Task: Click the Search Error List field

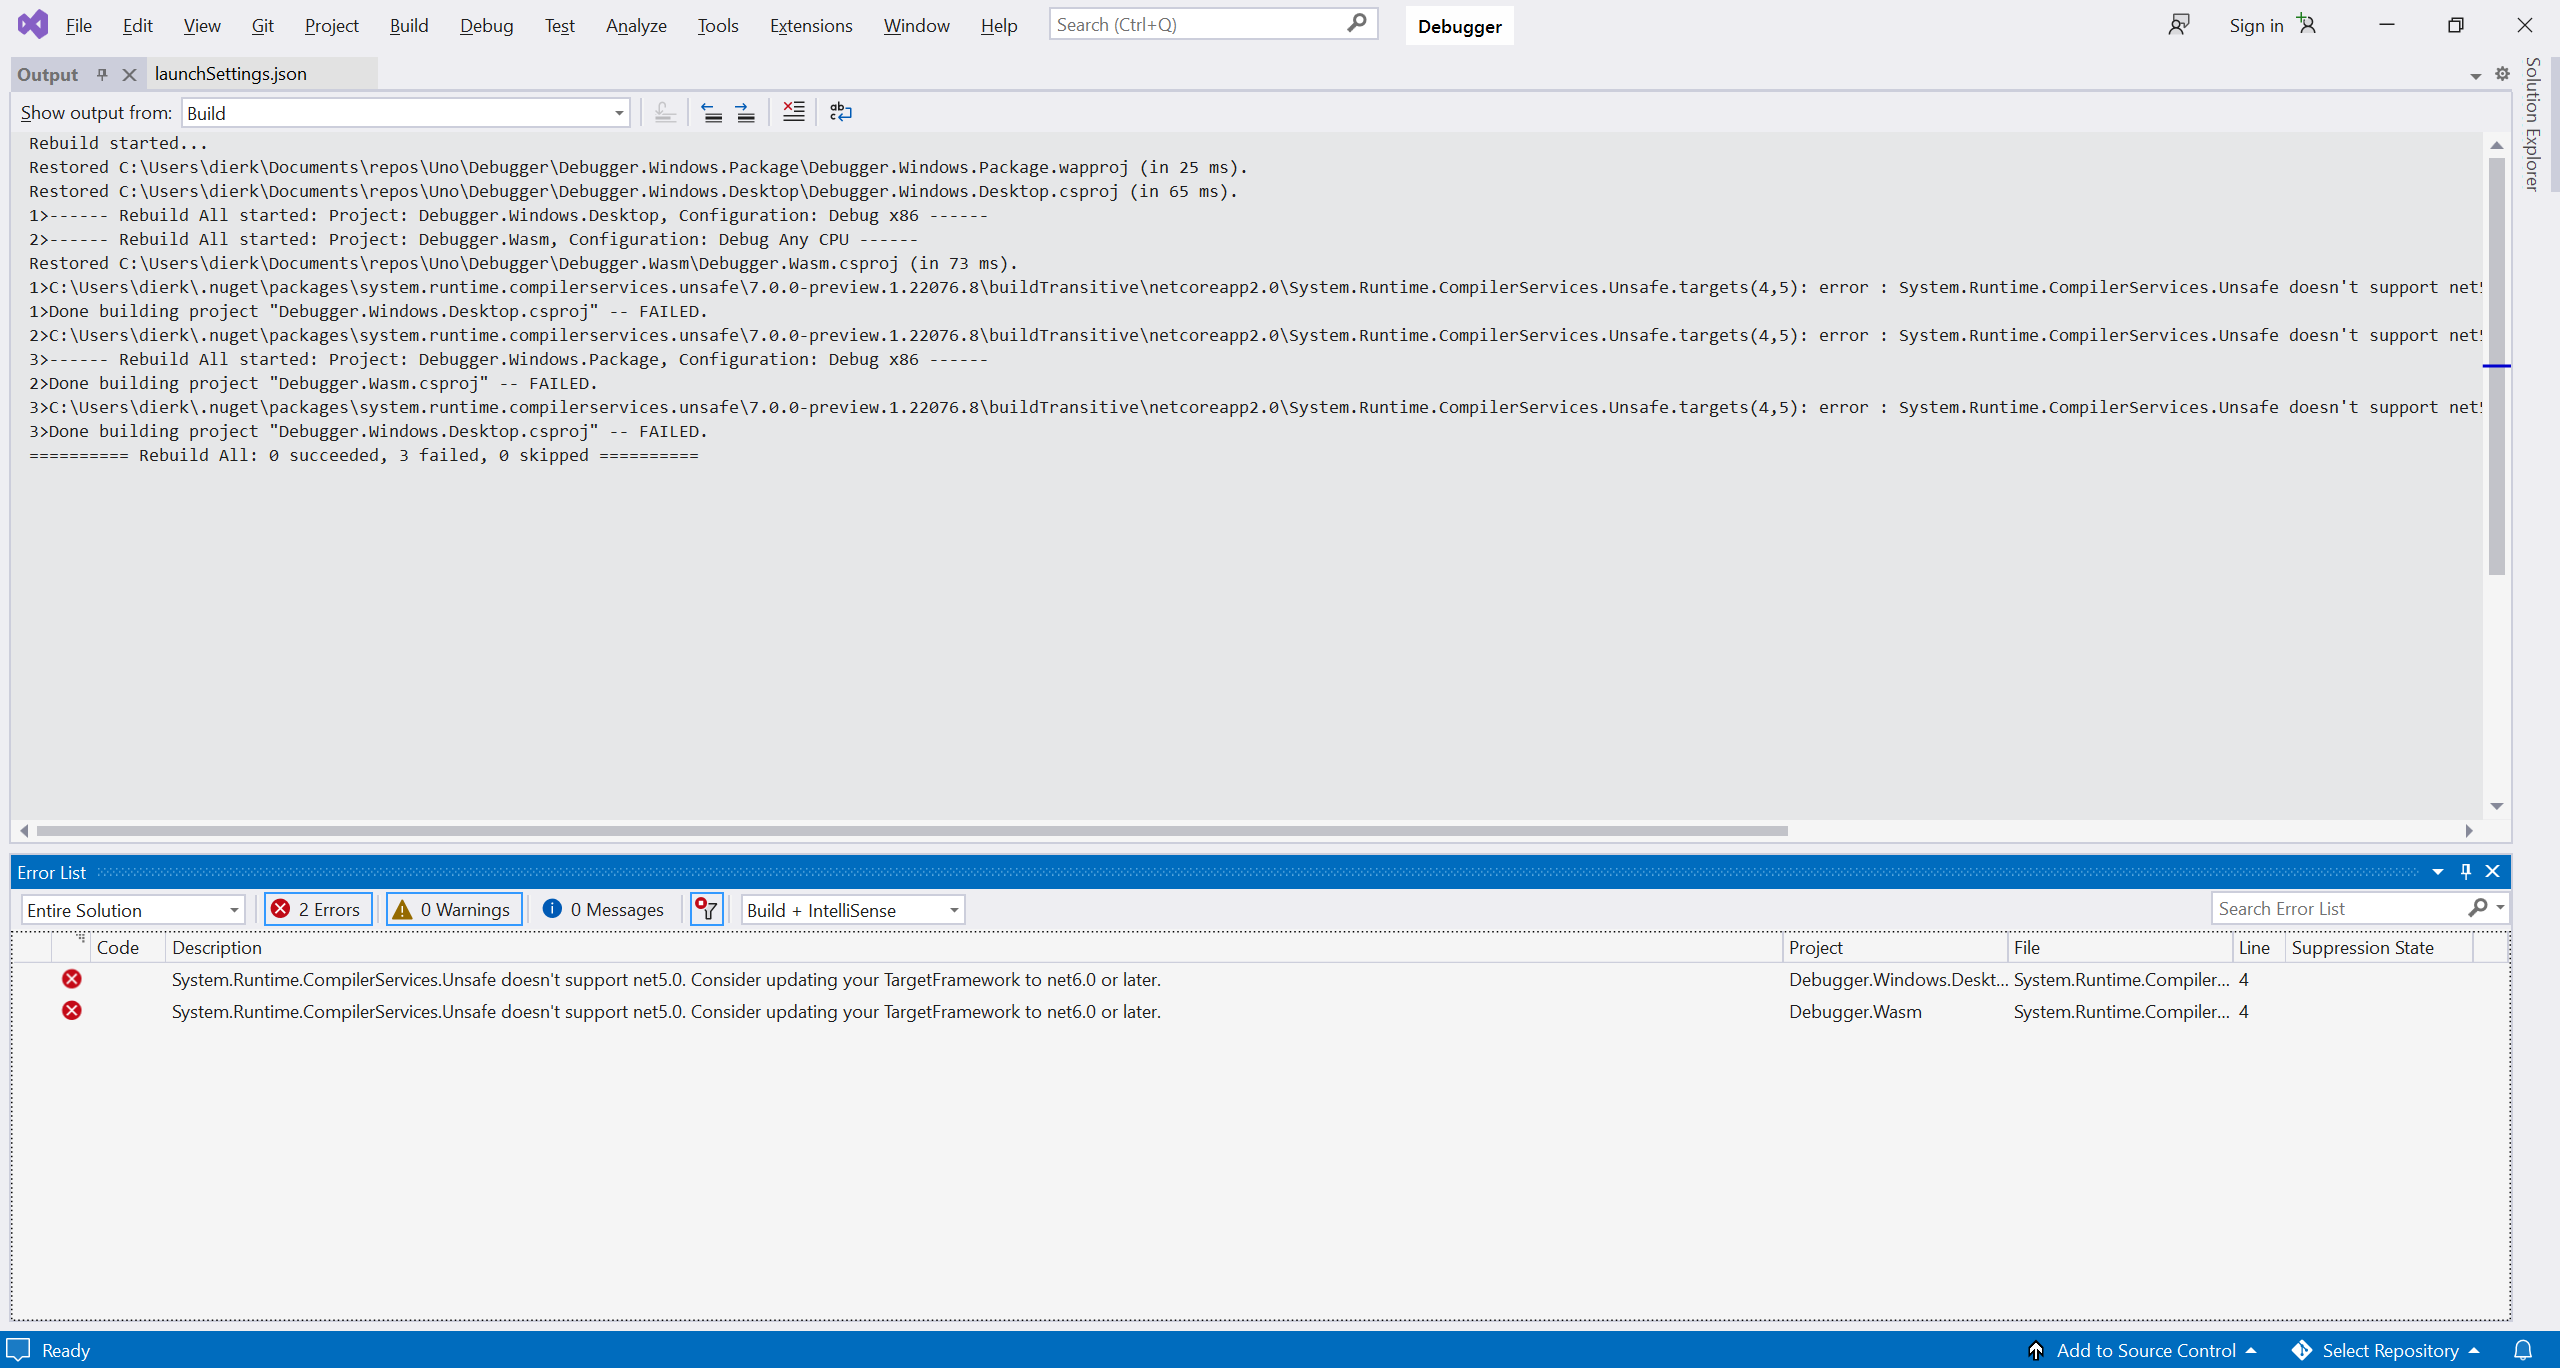Action: pyautogui.click(x=2340, y=908)
